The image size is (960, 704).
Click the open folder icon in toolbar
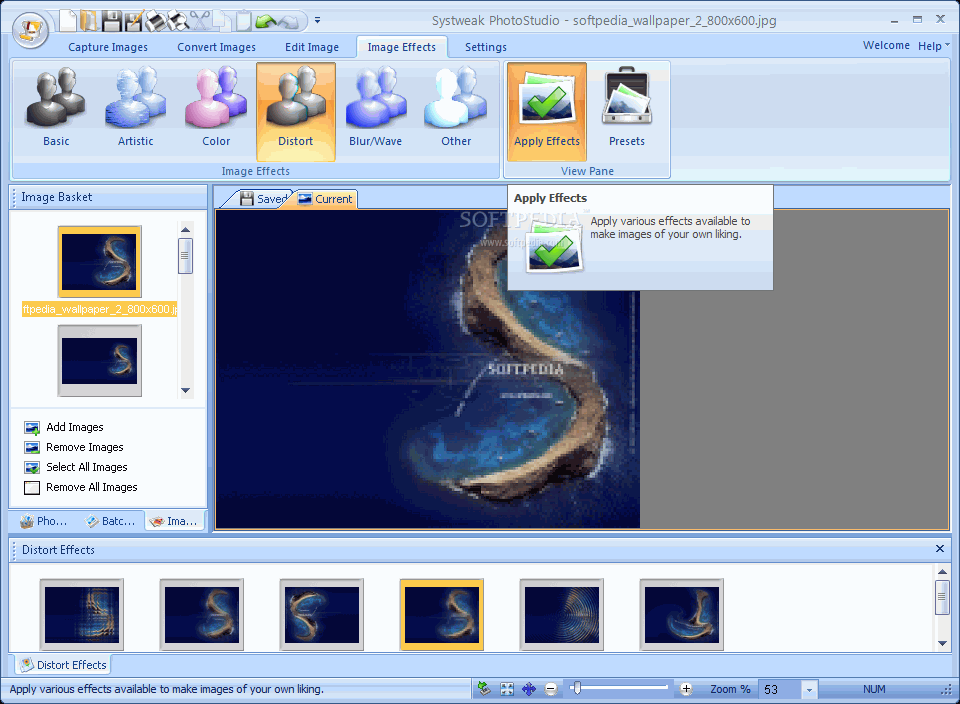pyautogui.click(x=89, y=20)
